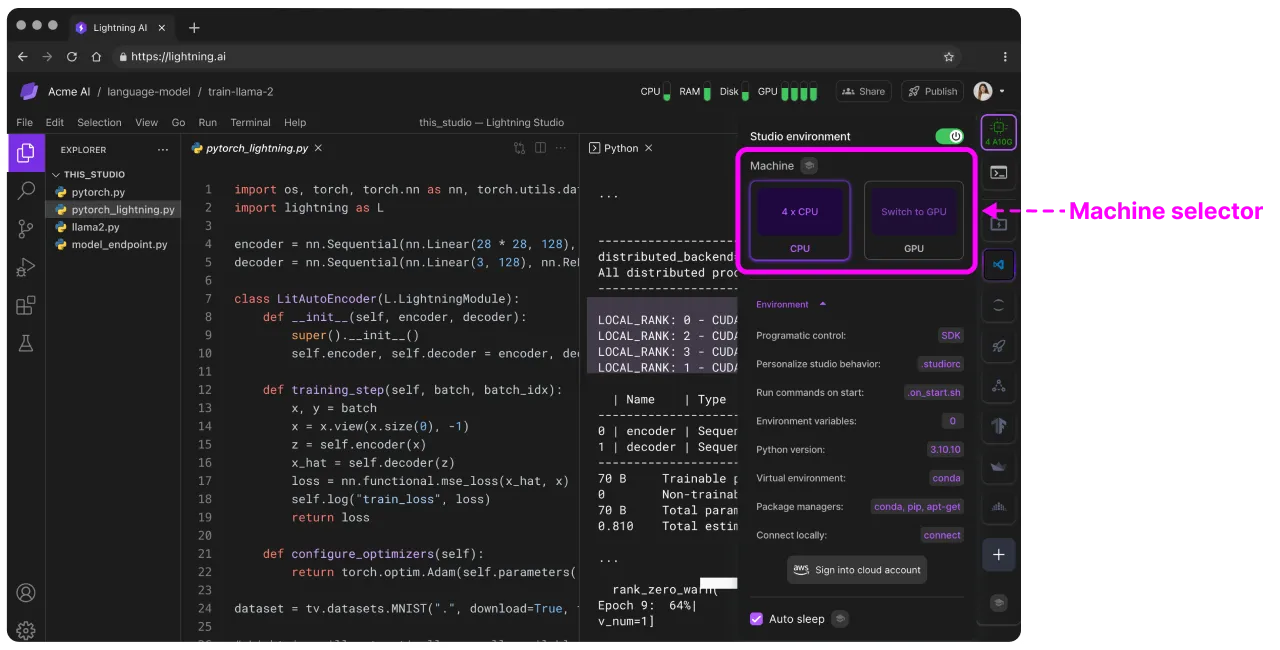The height and width of the screenshot is (650, 1280).
Task: Click the Publish button
Action: click(x=932, y=91)
